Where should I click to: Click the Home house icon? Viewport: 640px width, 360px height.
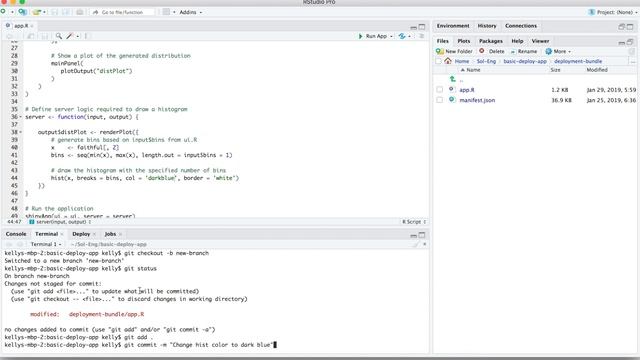click(448, 61)
